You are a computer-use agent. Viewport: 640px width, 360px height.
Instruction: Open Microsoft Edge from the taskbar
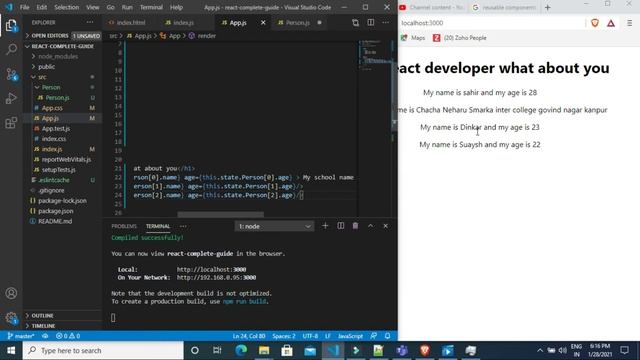tap(241, 351)
